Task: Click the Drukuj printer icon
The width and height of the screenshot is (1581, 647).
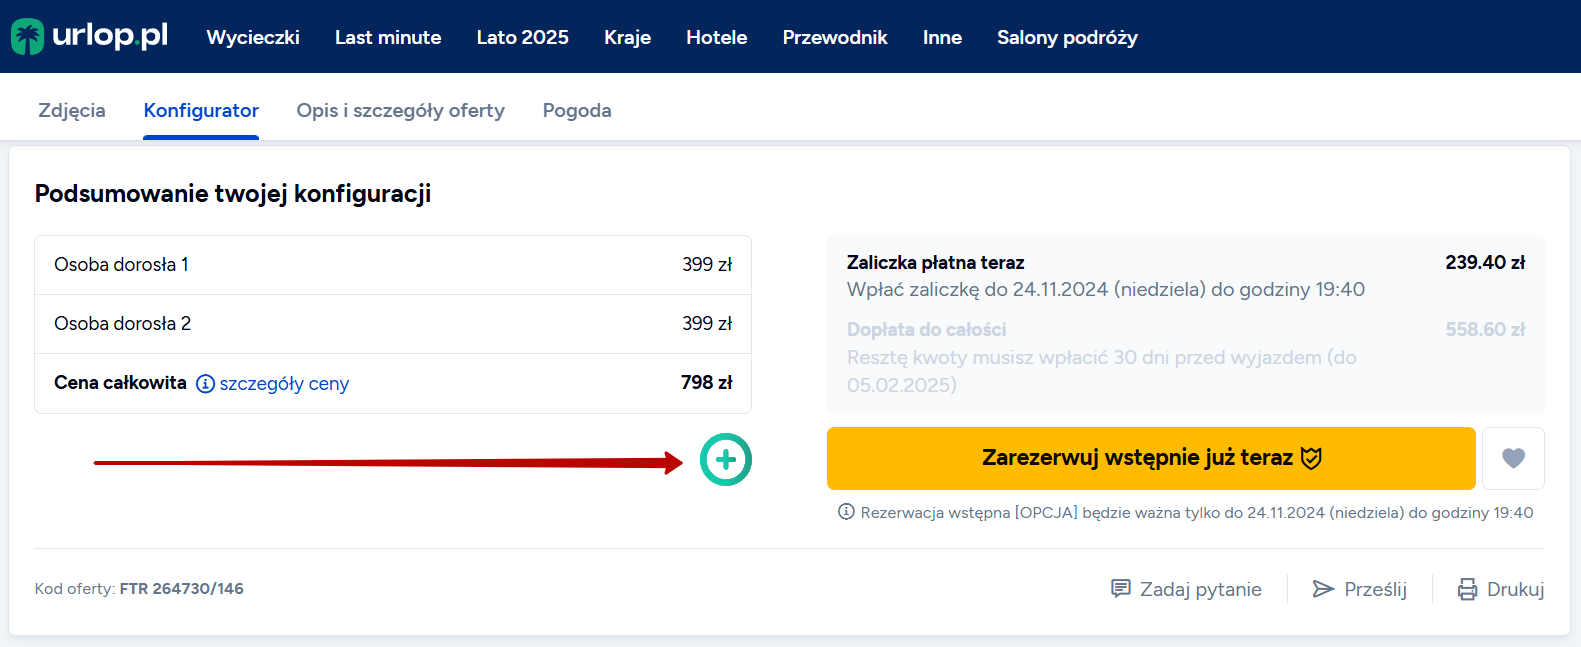Action: (1467, 589)
